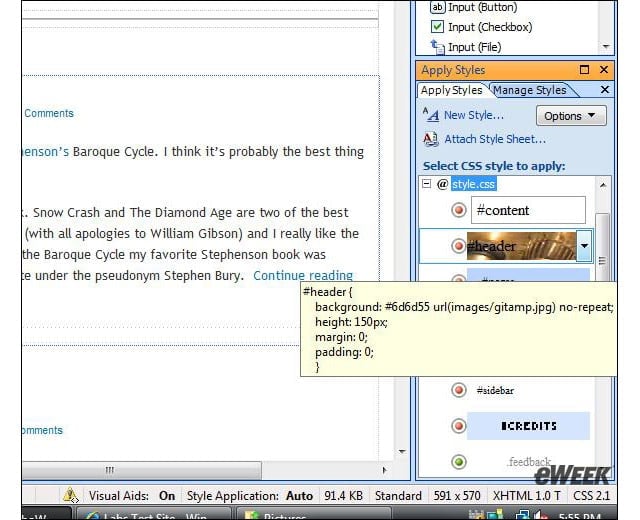The width and height of the screenshot is (640, 520).
Task: Click the 91.4 KB file size indicator
Action: coord(343,496)
